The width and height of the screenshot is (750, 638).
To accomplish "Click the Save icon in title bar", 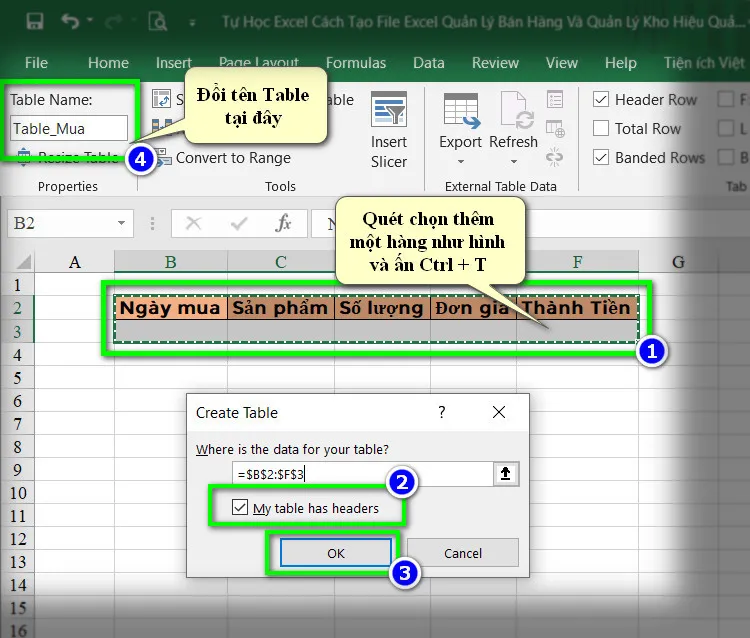I will pyautogui.click(x=34, y=20).
